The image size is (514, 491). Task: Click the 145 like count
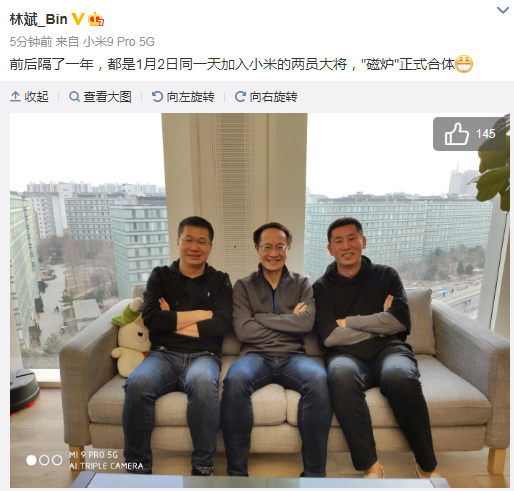(x=486, y=134)
